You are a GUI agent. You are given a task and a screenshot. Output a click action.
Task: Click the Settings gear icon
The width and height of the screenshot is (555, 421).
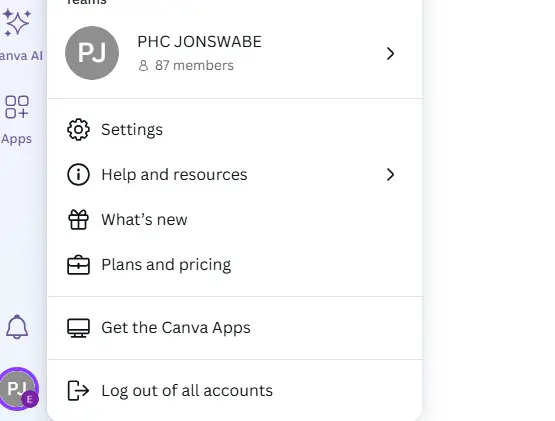(x=78, y=130)
